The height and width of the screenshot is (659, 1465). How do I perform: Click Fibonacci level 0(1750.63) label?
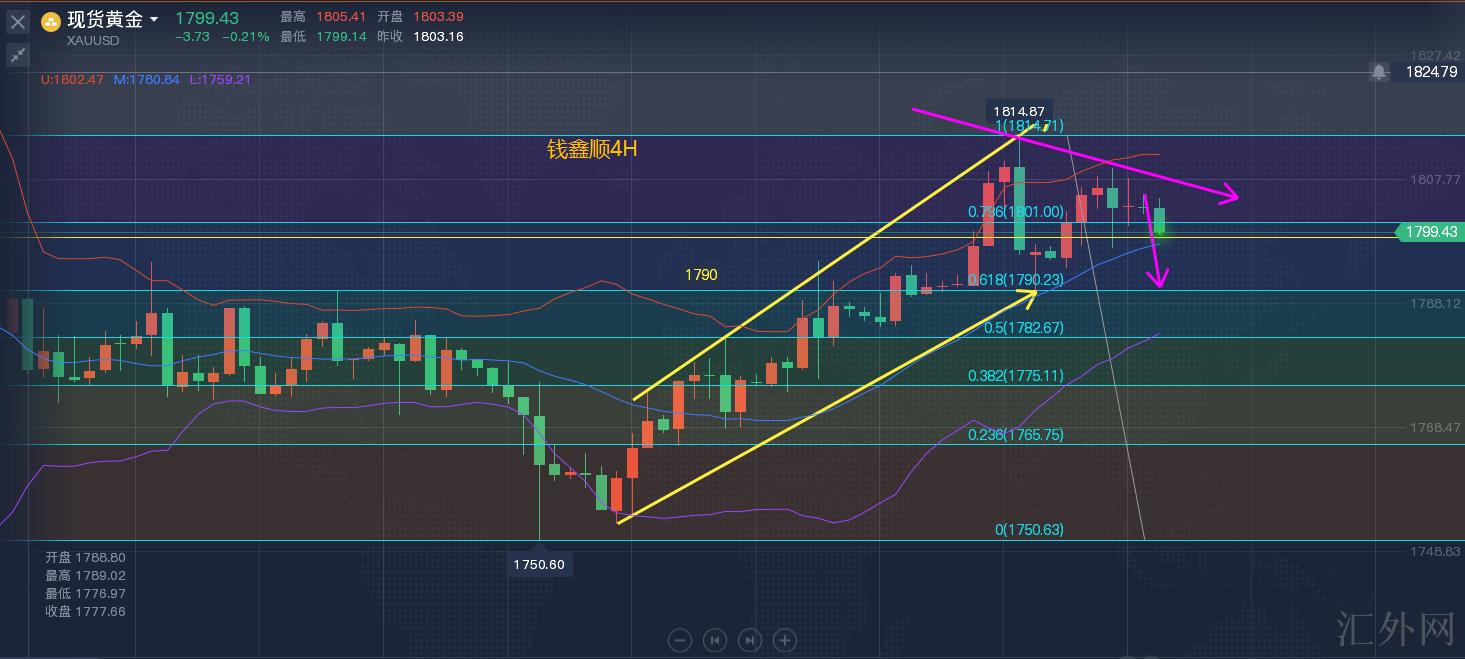click(1029, 530)
